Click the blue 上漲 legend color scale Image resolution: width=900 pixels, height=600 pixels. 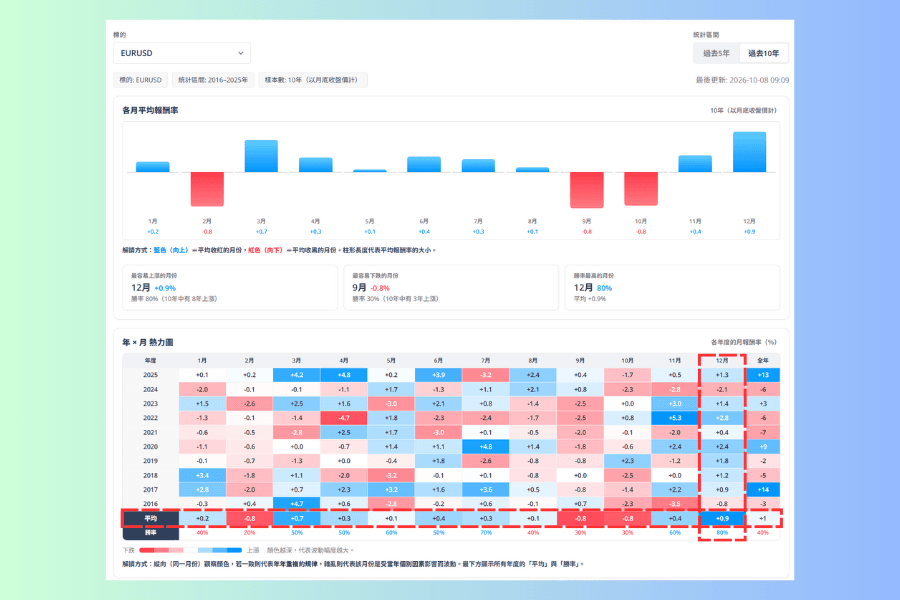[220, 550]
